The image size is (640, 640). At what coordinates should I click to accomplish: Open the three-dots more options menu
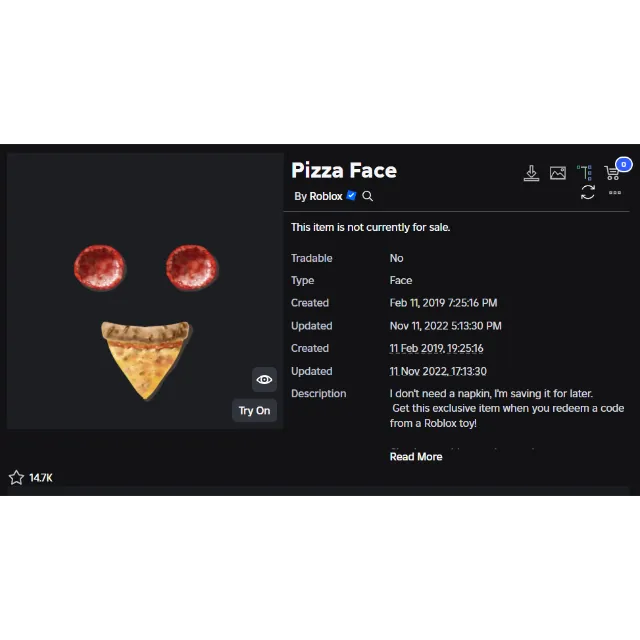tap(615, 193)
